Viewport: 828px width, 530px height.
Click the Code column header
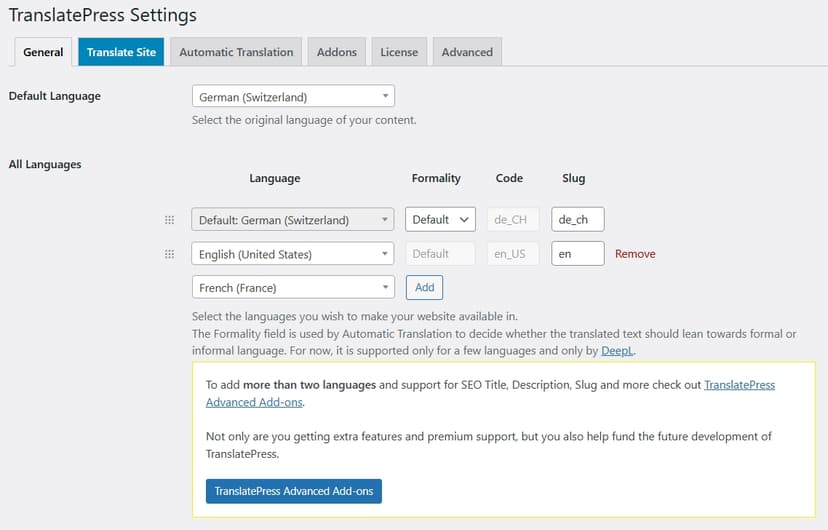[509, 178]
